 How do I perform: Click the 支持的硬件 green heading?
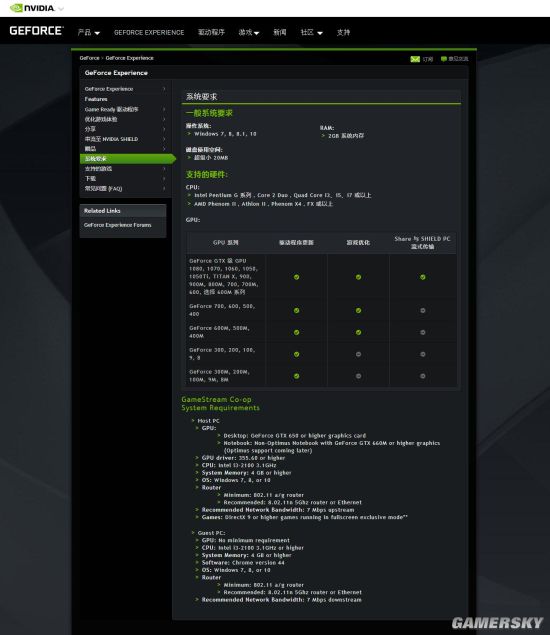(x=207, y=175)
